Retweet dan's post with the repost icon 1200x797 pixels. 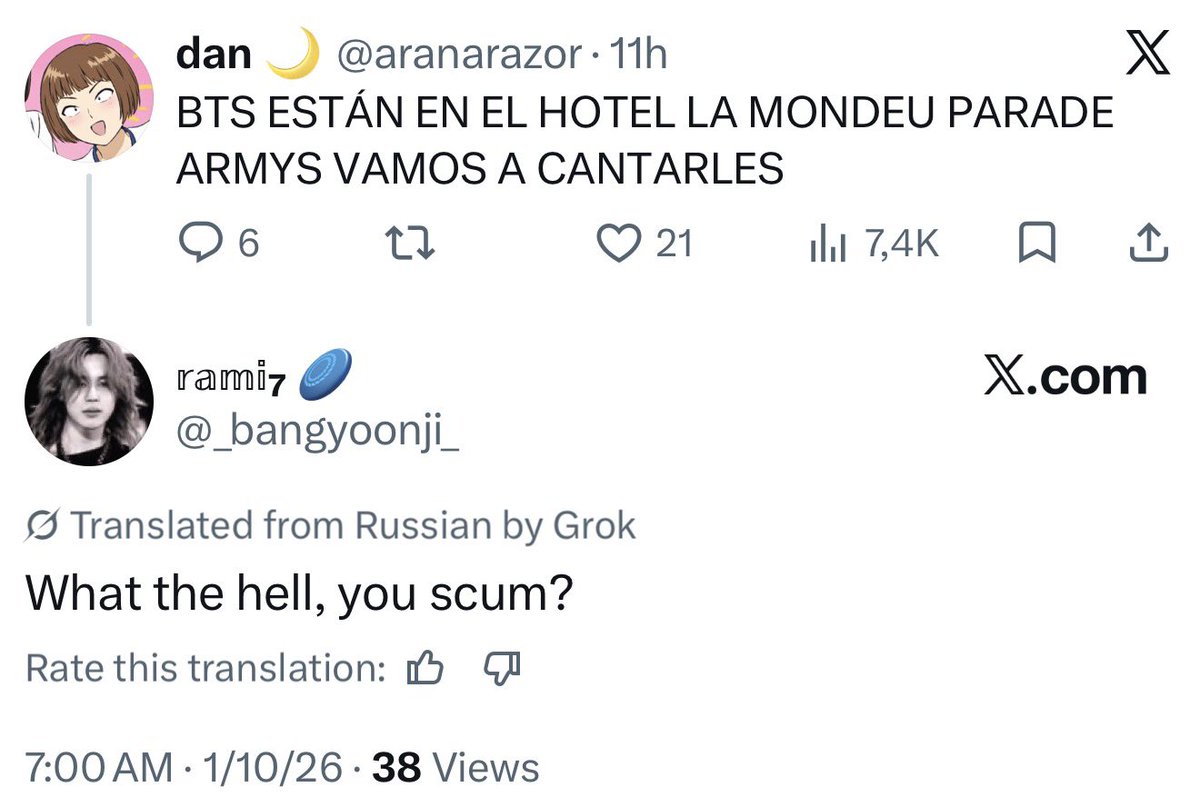tap(412, 243)
